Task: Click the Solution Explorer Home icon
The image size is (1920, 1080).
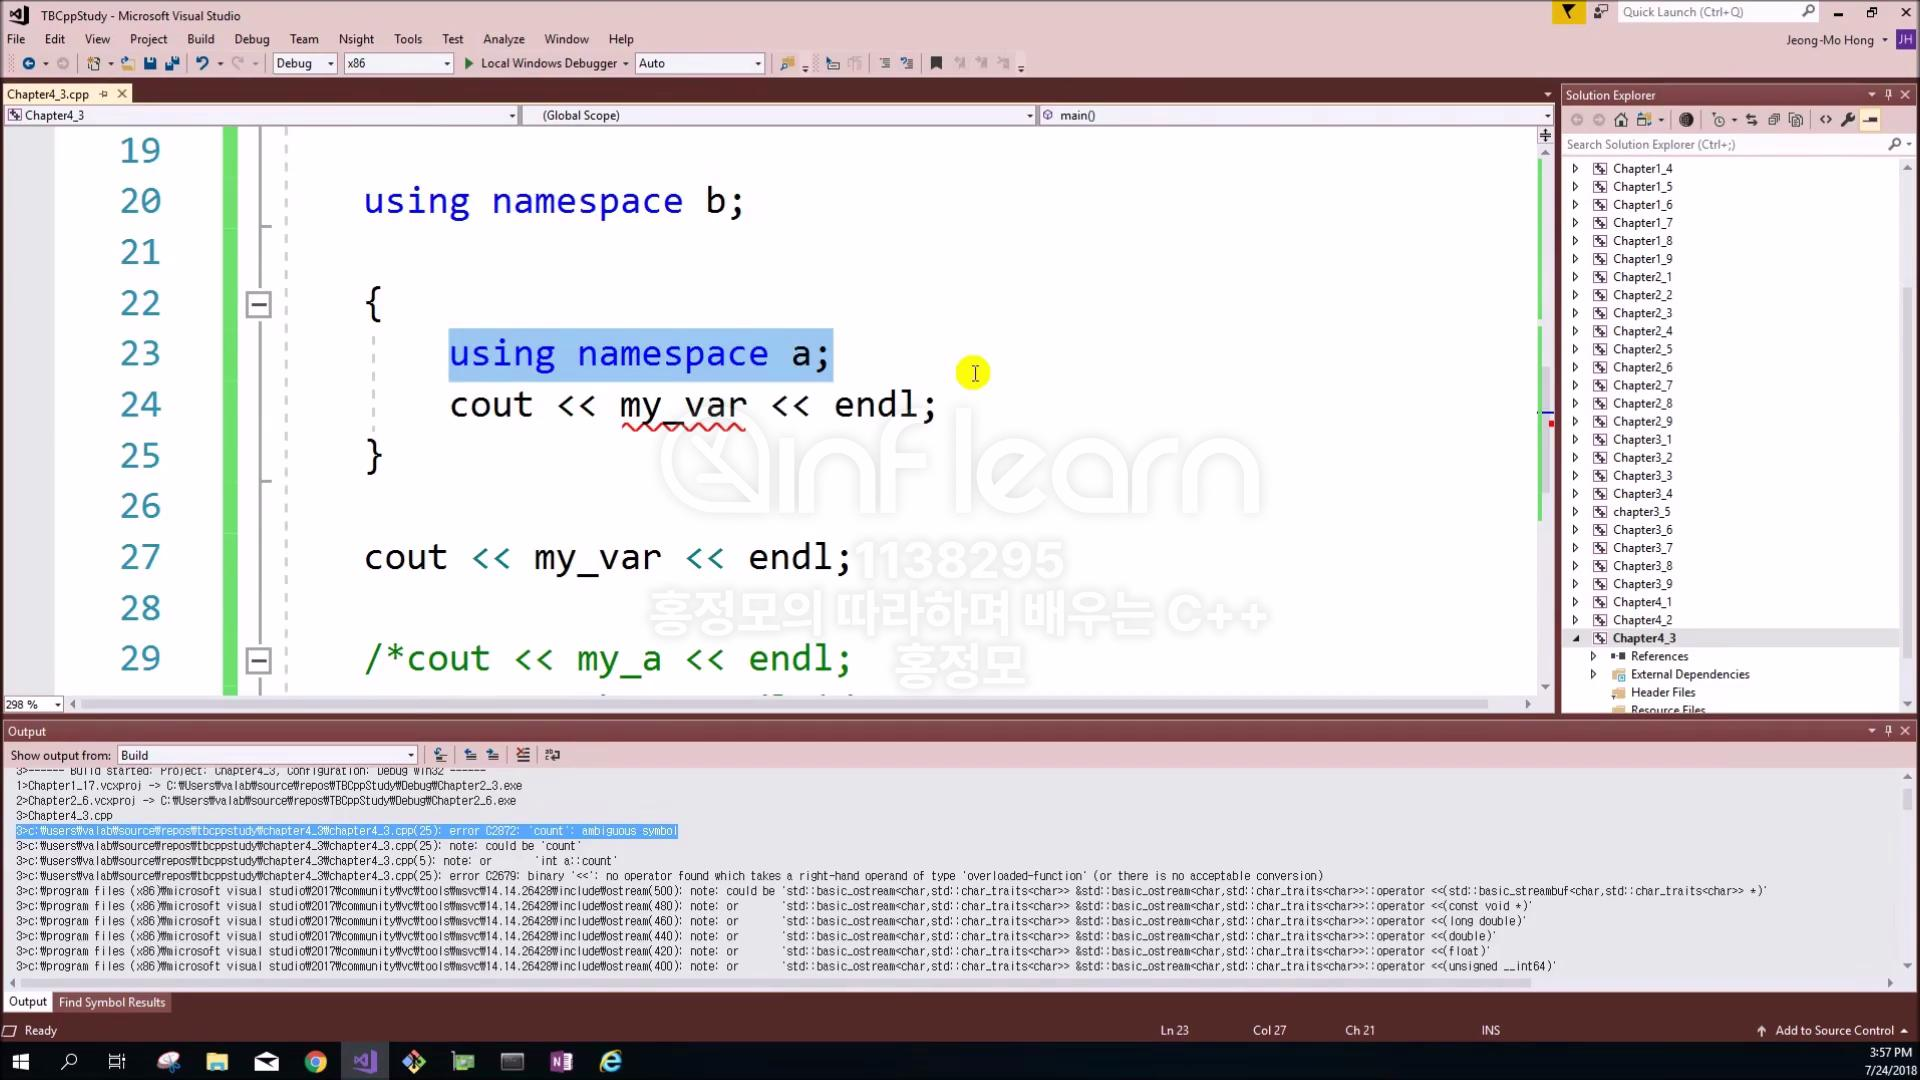Action: [x=1621, y=120]
